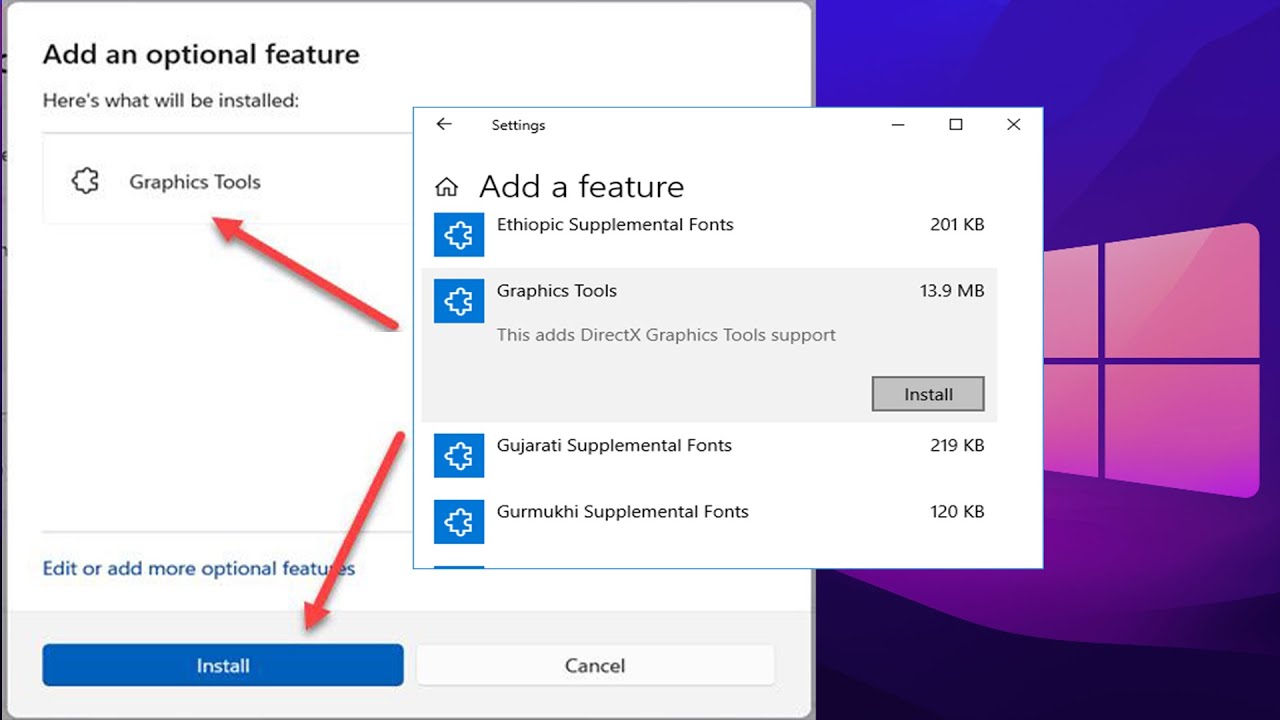
Task: Click 'Add an optional feature' dialog heading
Action: pos(201,54)
